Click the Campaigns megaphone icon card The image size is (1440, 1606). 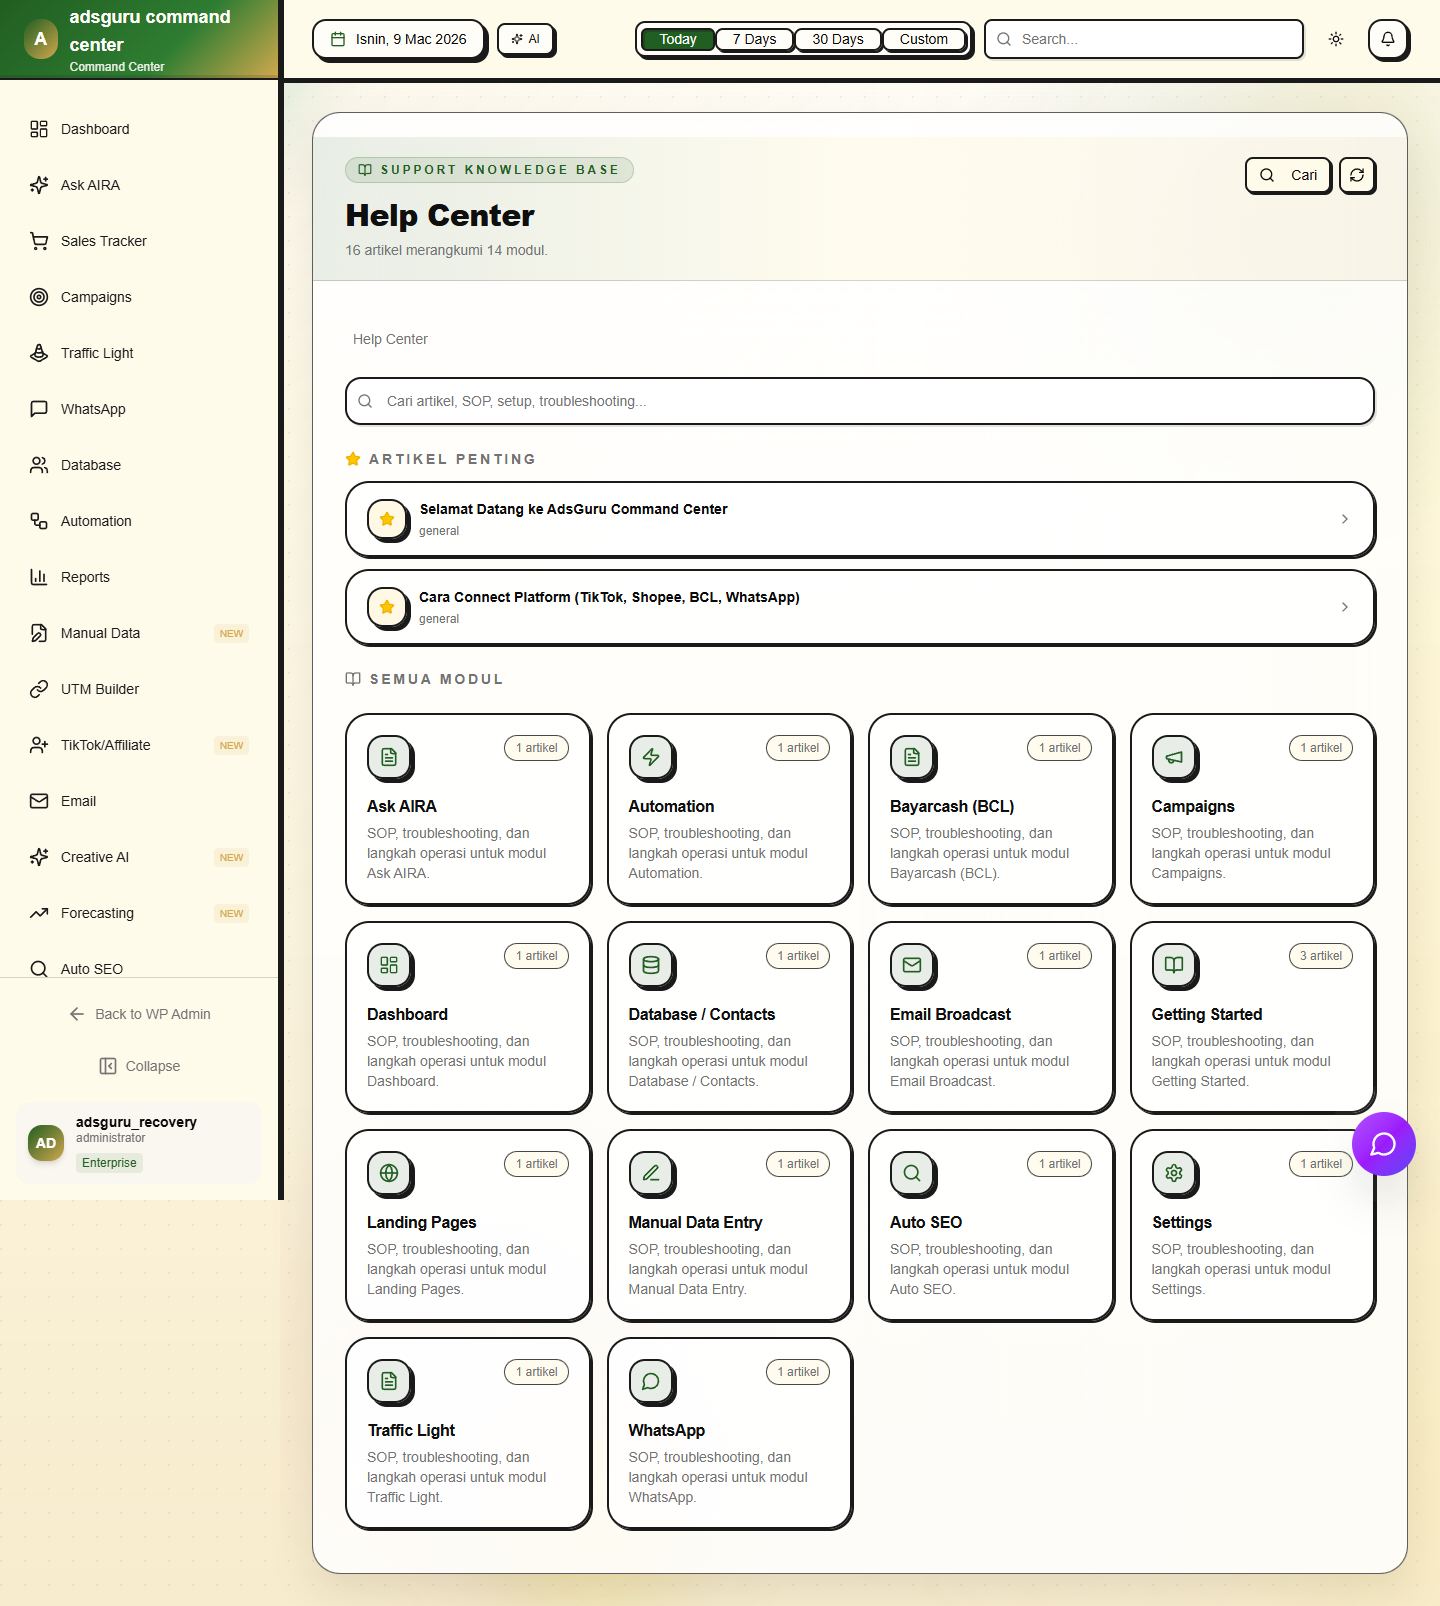[x=1174, y=758]
